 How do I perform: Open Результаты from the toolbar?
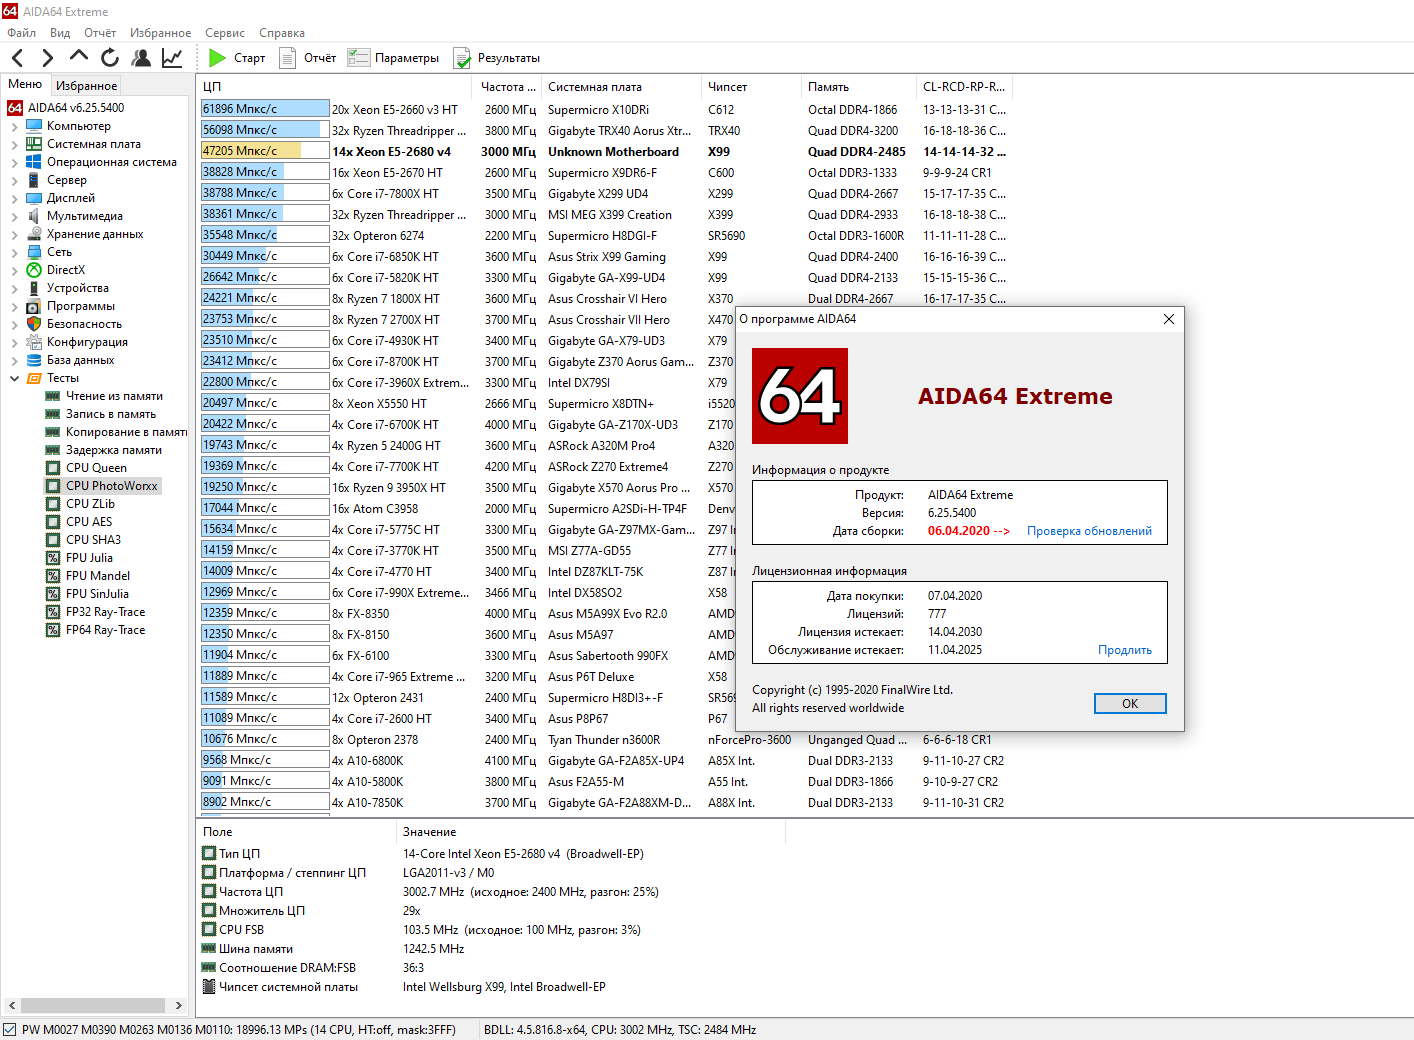coord(496,58)
